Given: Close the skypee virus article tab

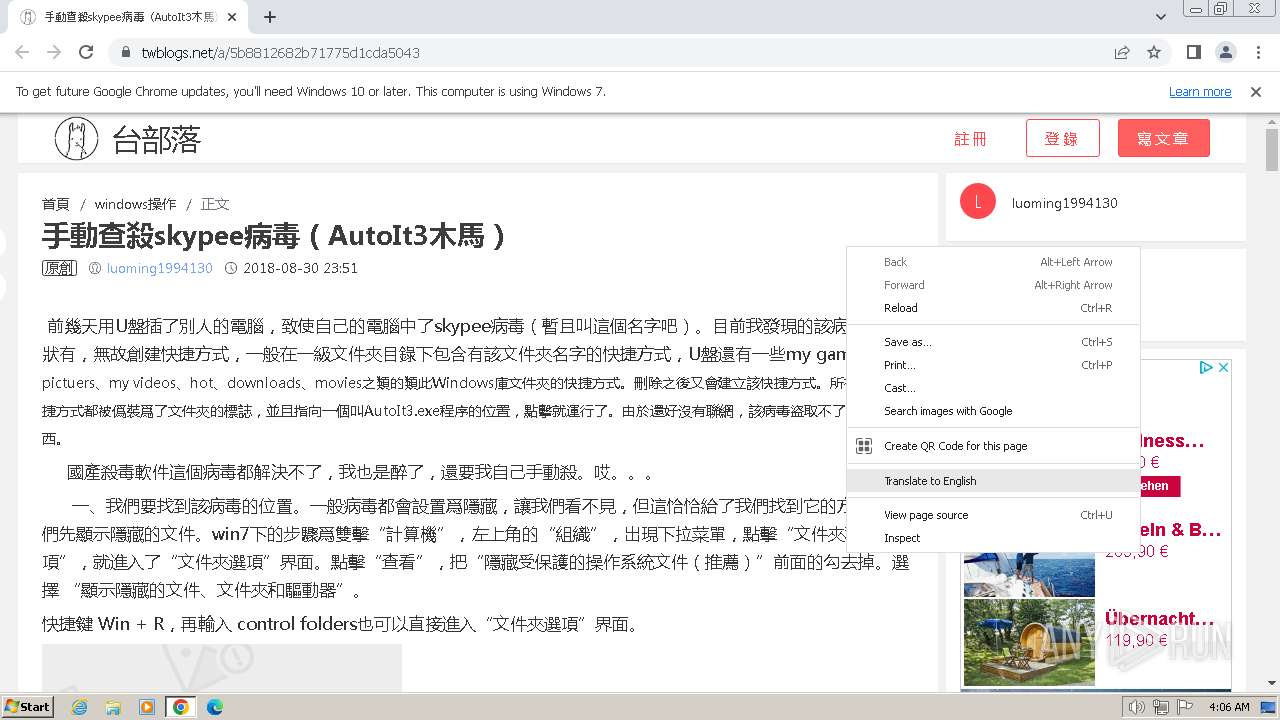Looking at the screenshot, I should coord(232,17).
